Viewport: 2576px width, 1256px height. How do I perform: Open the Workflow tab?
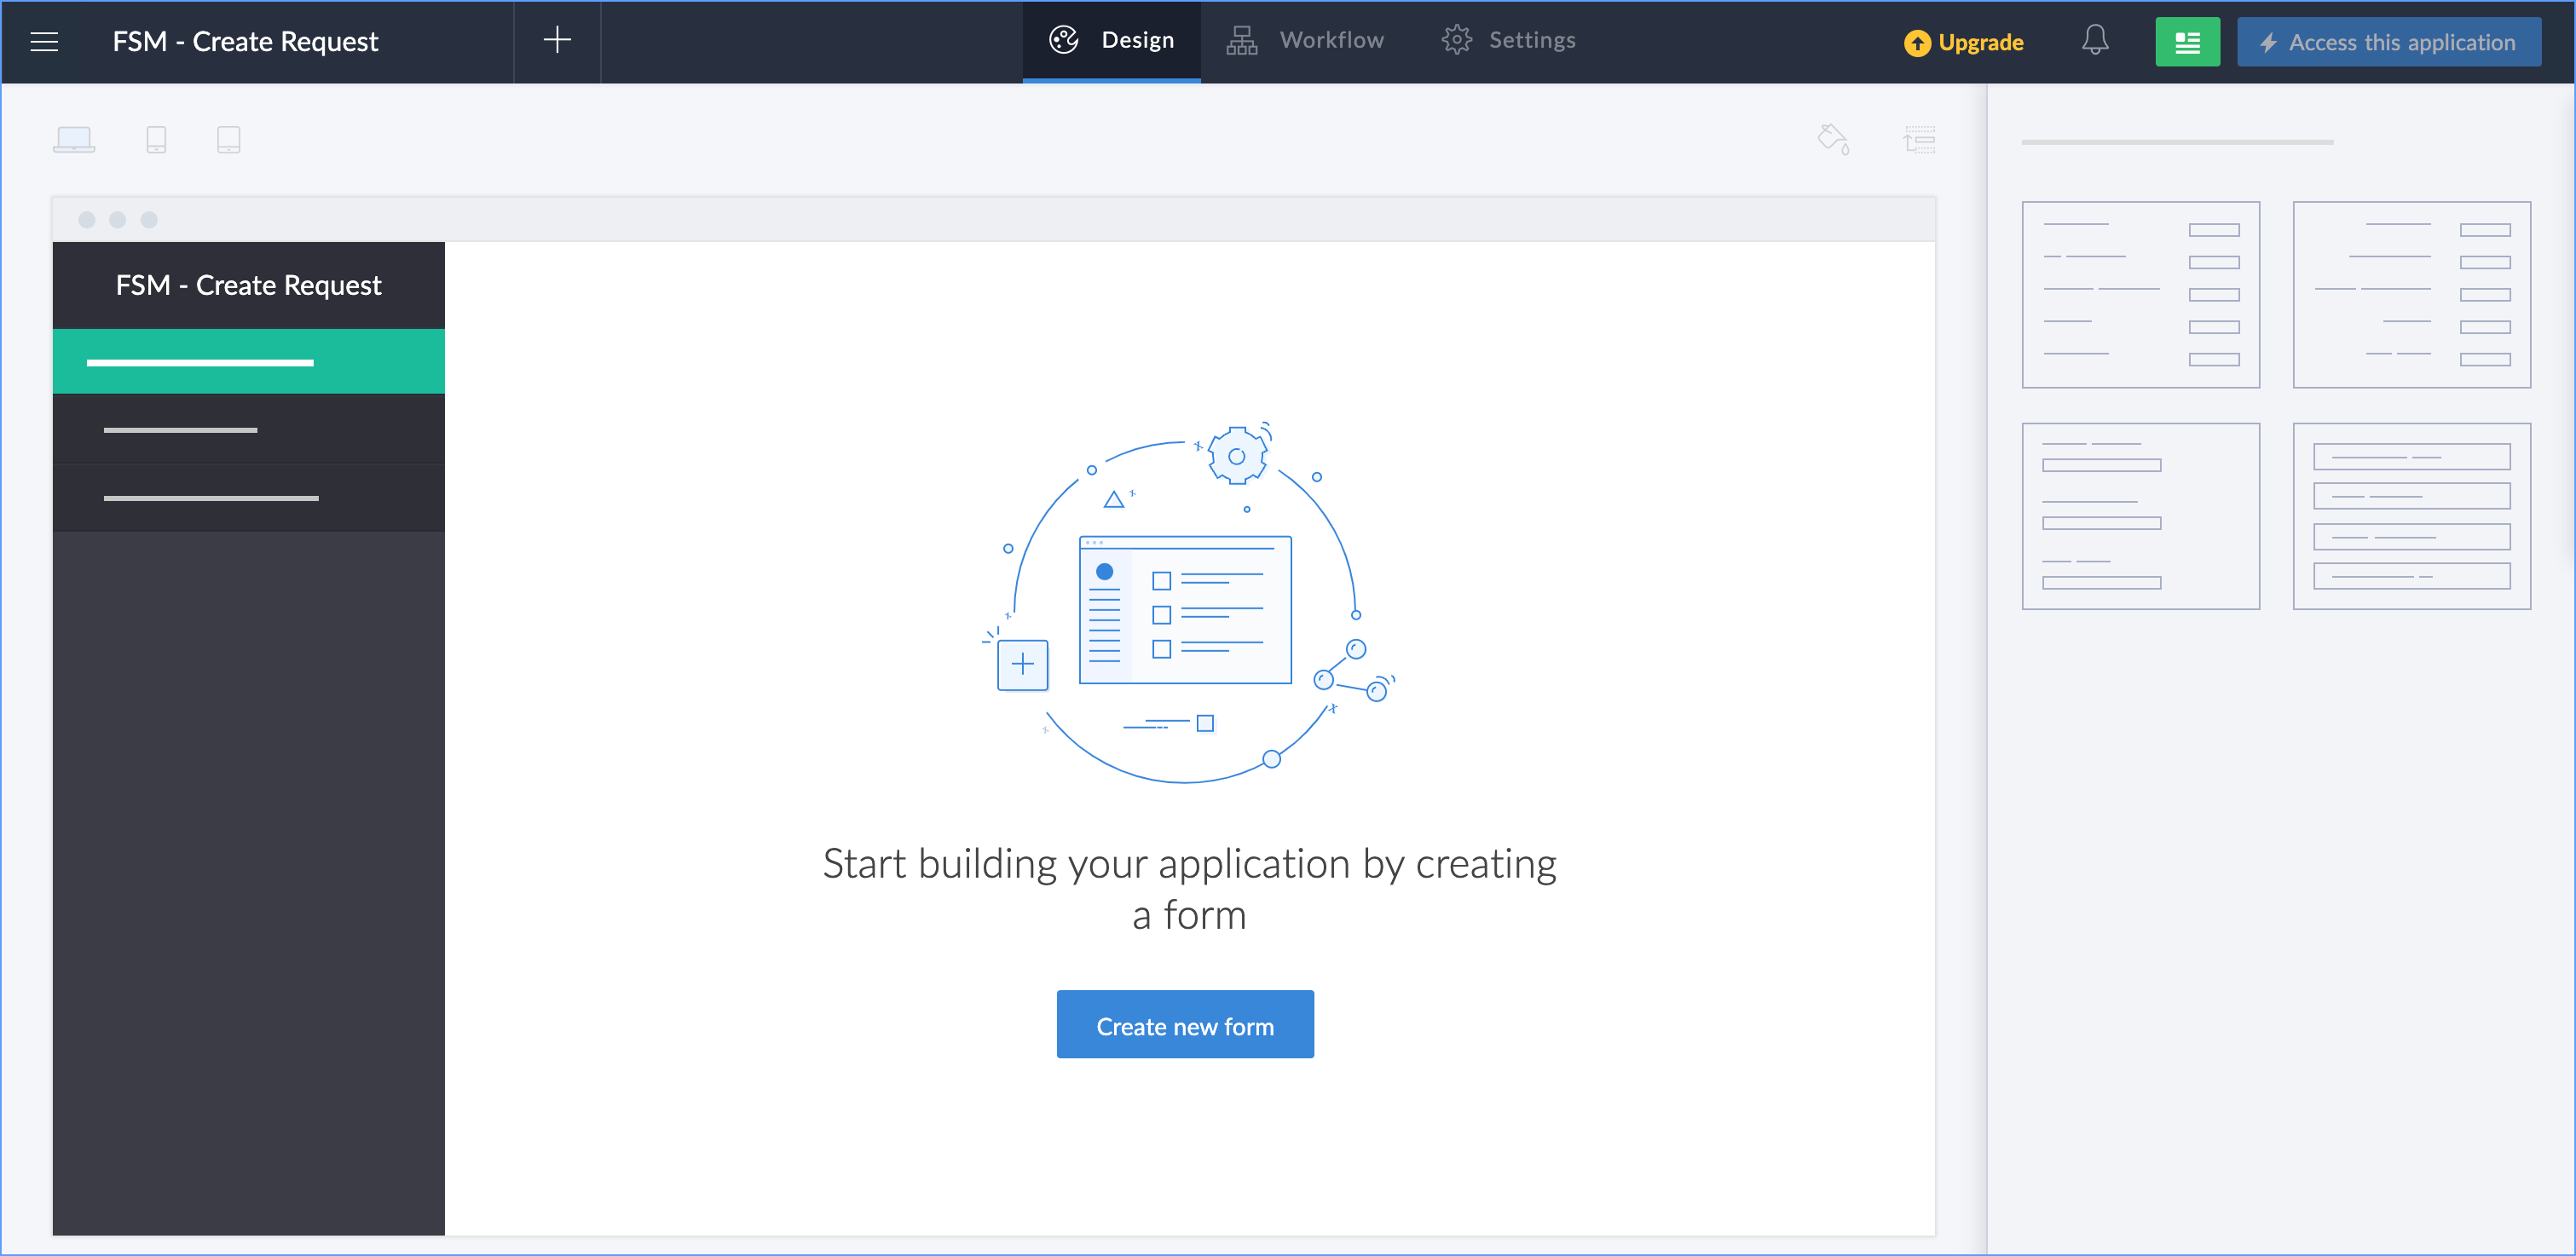click(x=1306, y=40)
